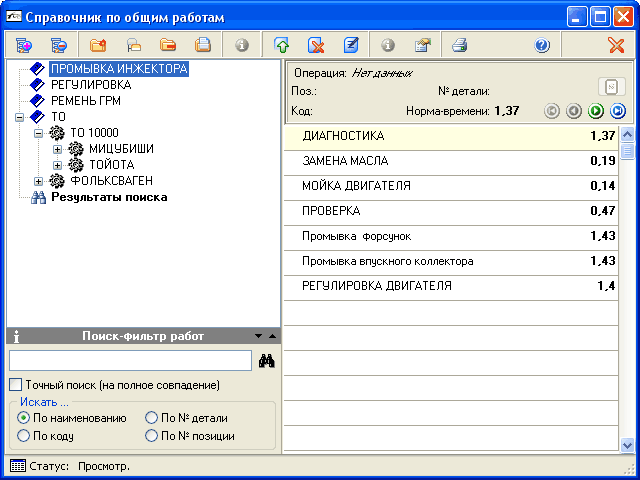Click the blue edit note toolbar icon
The image size is (640, 480).
(351, 45)
